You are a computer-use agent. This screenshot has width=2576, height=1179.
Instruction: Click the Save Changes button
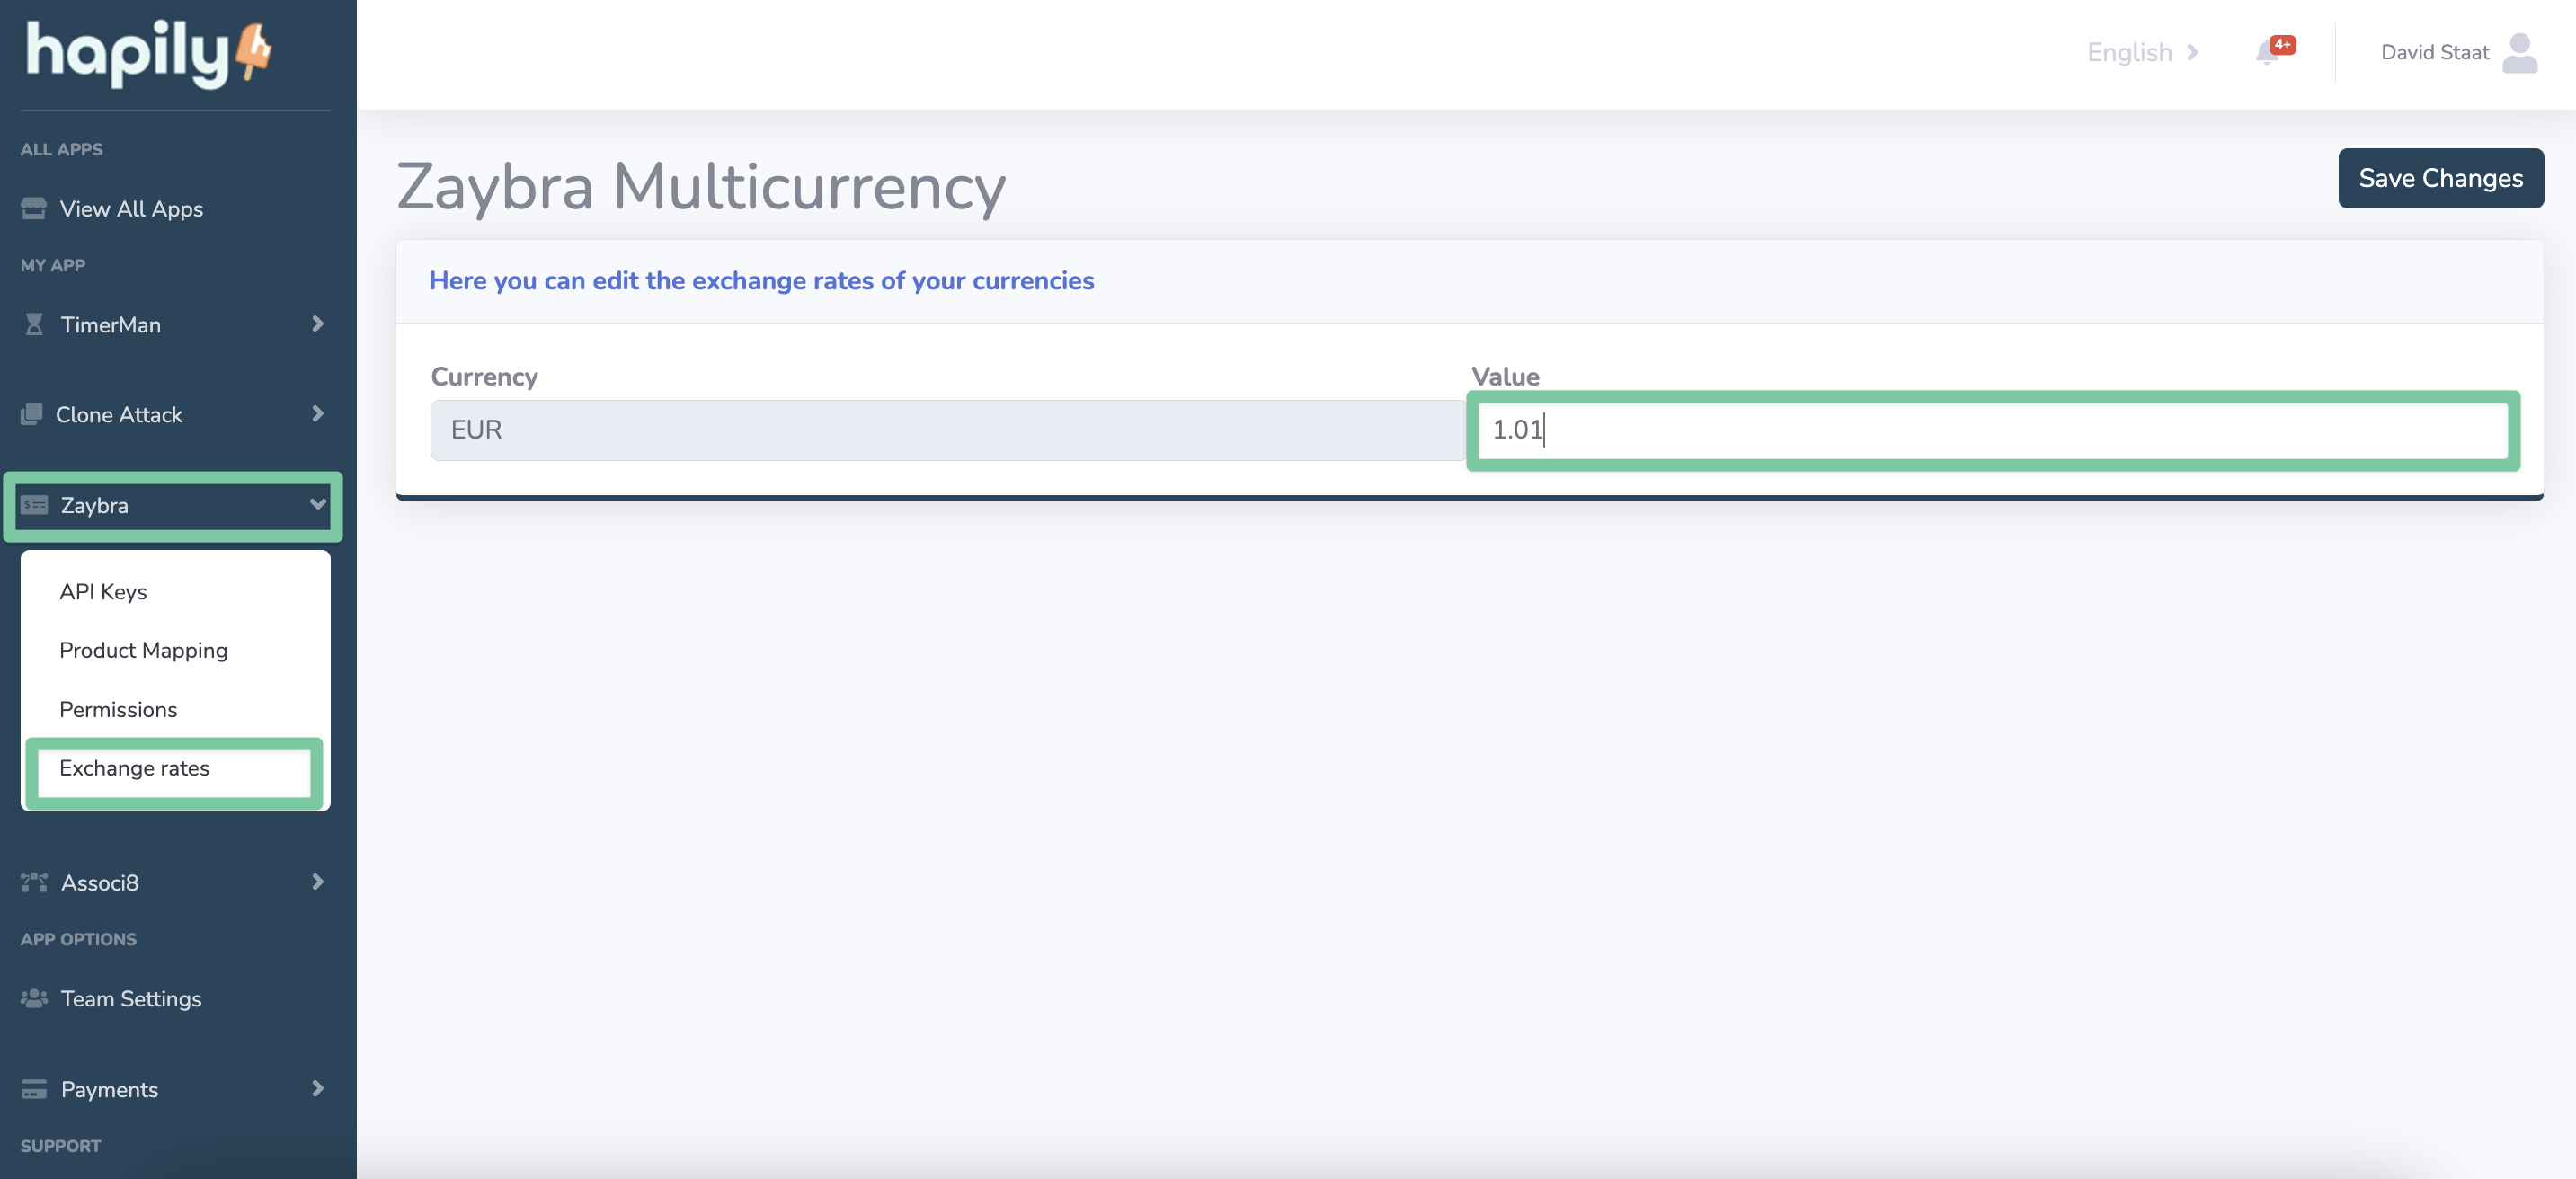point(2440,178)
